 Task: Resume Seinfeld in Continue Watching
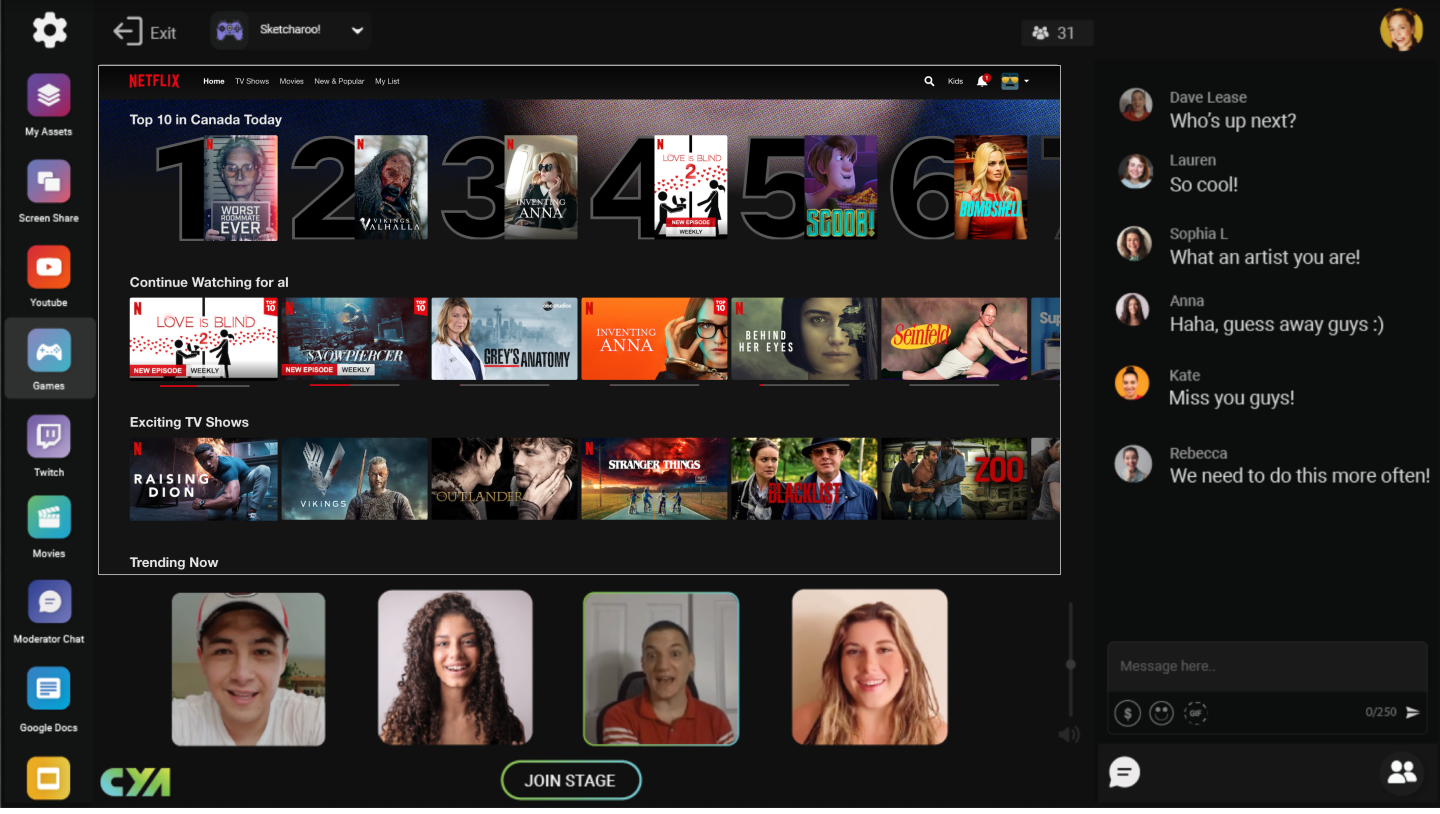955,338
